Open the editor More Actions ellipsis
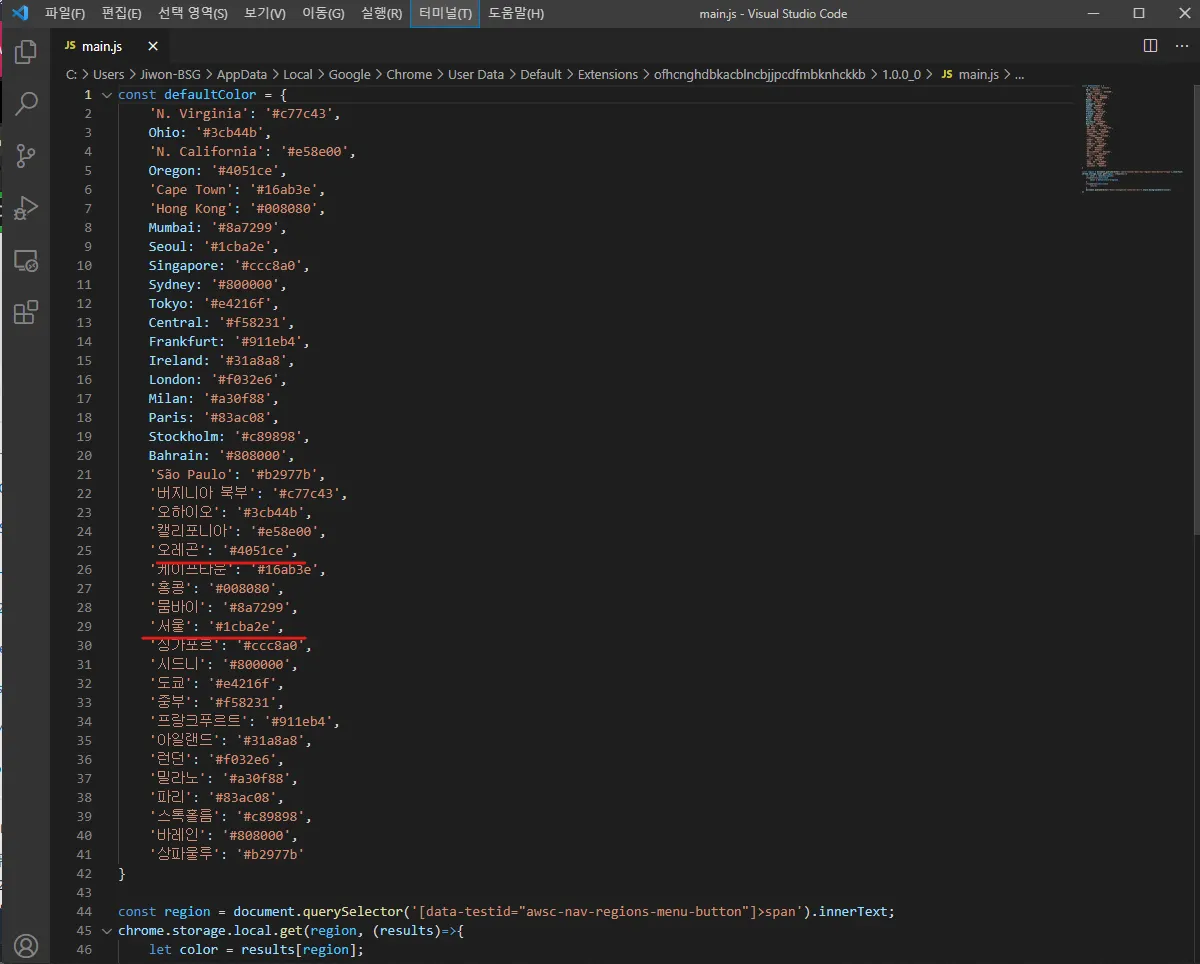The width and height of the screenshot is (1200, 964). pyautogui.click(x=1180, y=46)
